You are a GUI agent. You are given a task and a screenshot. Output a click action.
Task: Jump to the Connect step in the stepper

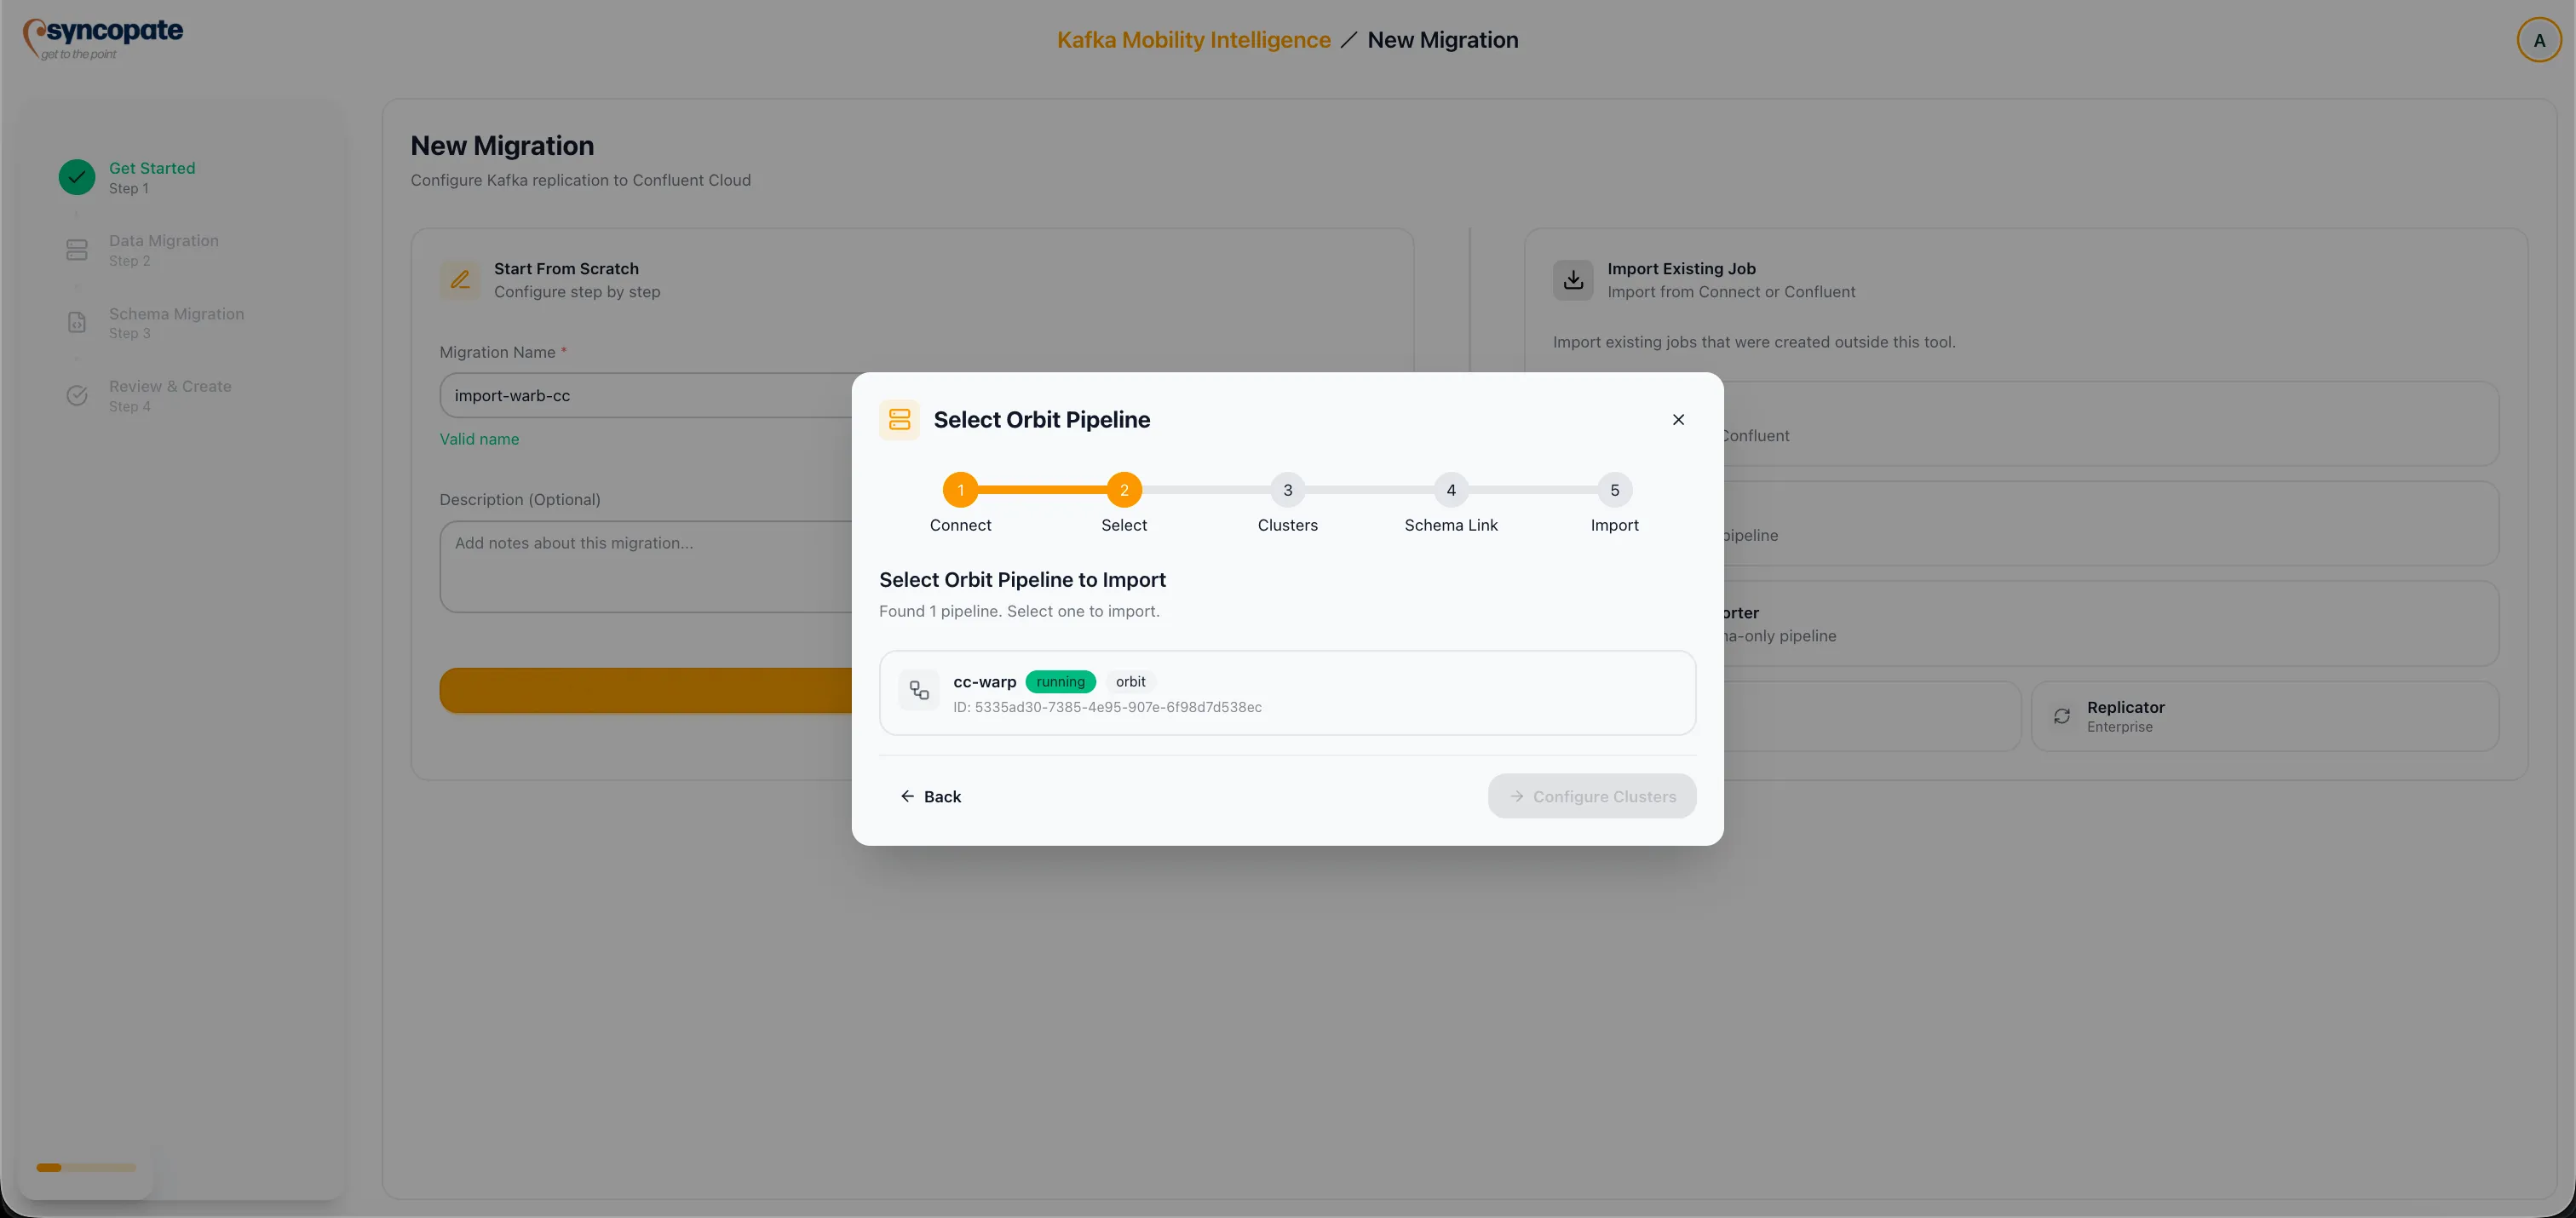click(960, 490)
